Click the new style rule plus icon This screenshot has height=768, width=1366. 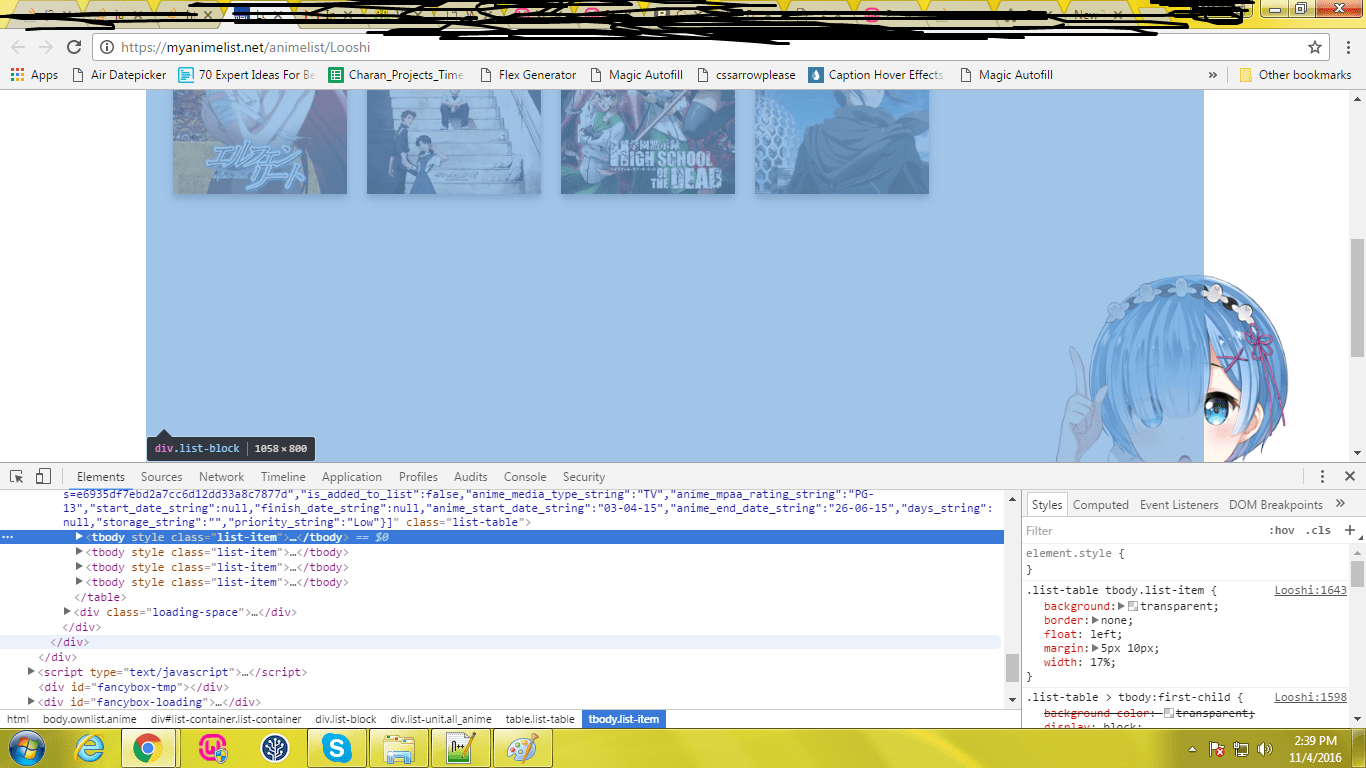coord(1349,531)
